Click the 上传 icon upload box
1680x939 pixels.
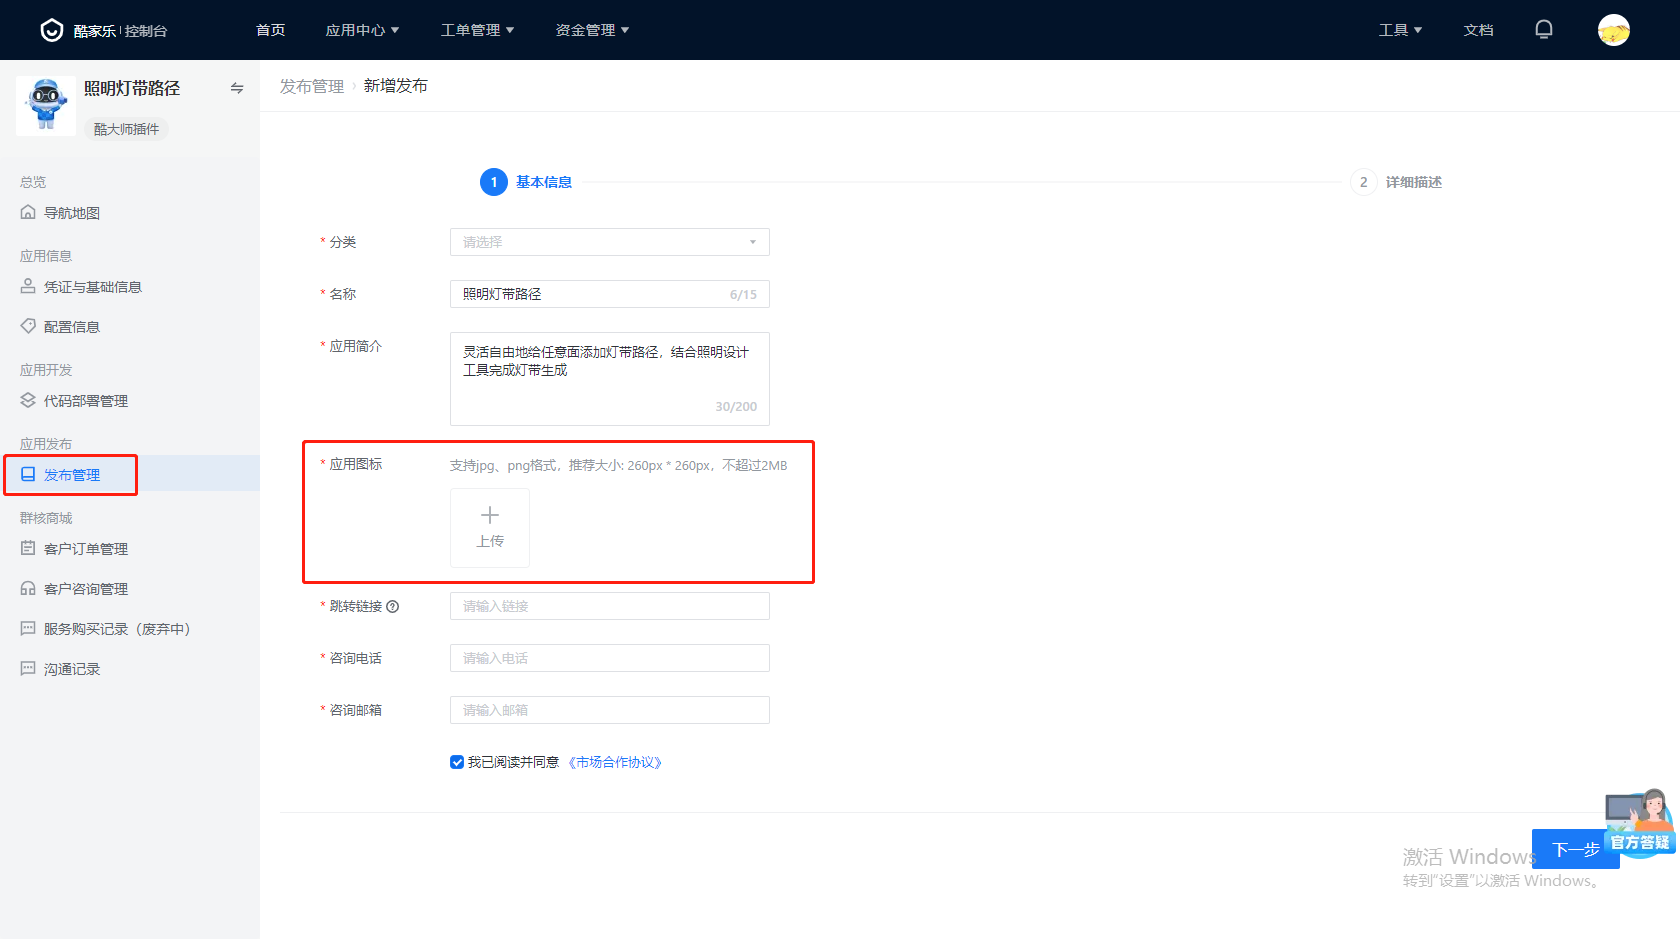pos(490,528)
